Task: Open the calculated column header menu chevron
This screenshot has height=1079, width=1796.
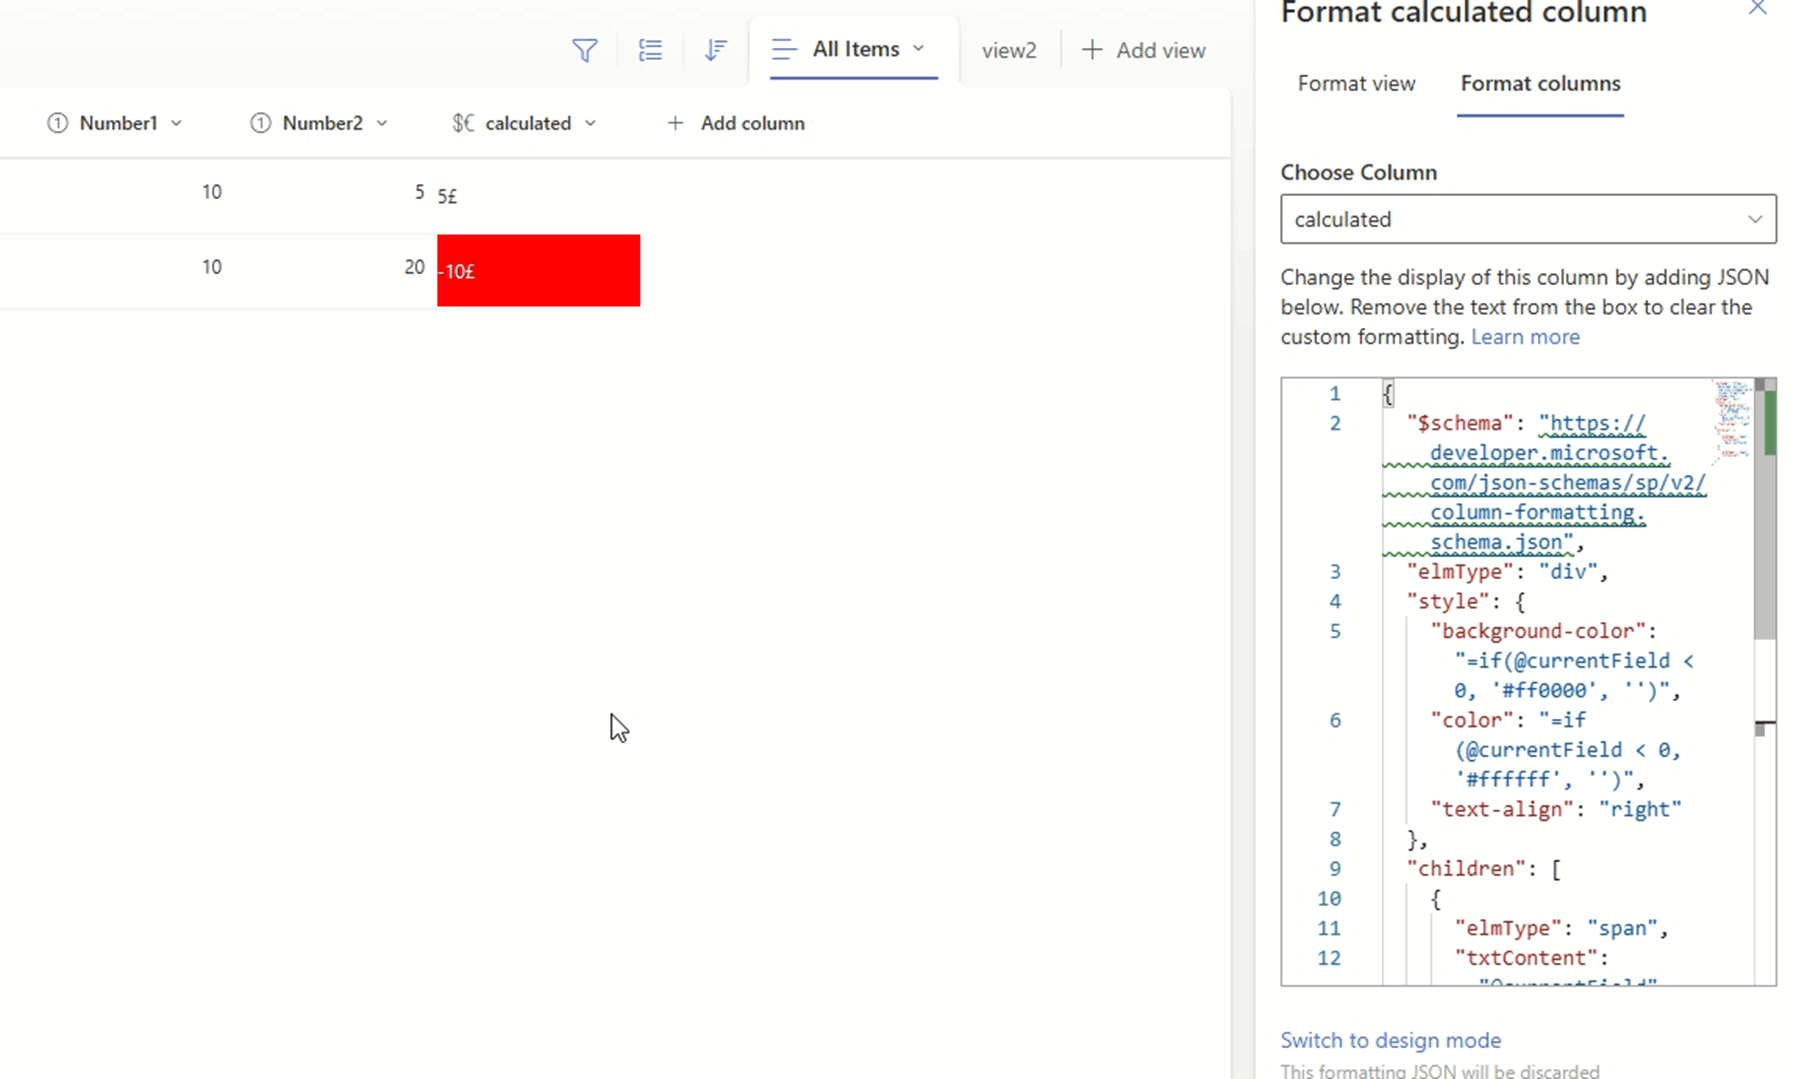Action: 590,123
